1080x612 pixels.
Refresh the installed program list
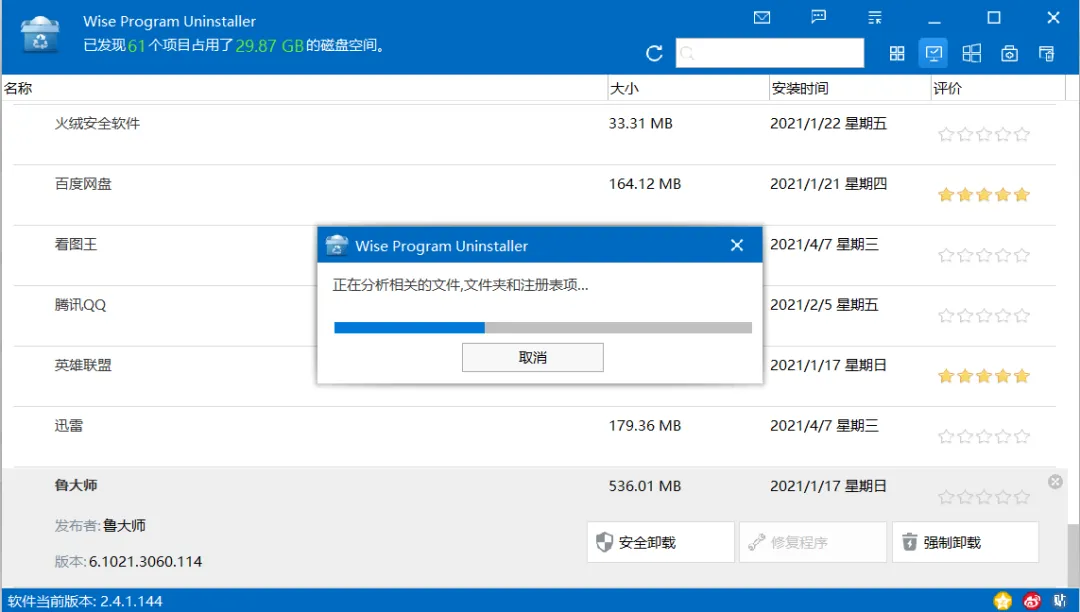tap(654, 54)
